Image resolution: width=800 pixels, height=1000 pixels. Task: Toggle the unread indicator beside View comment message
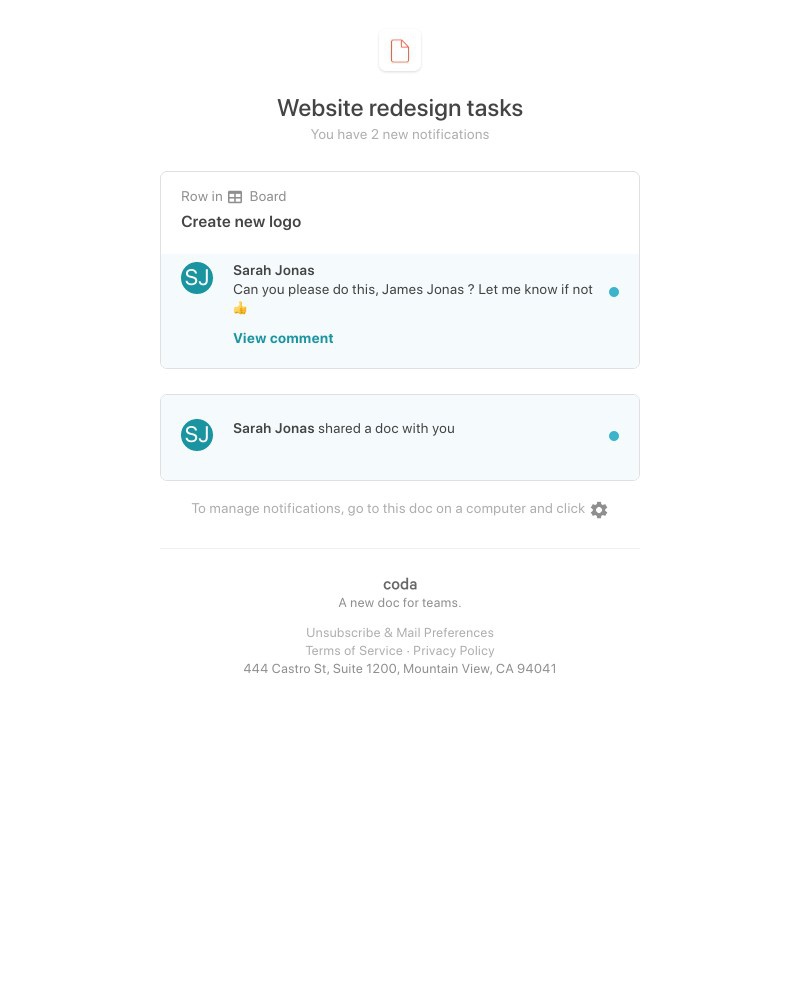tap(614, 292)
